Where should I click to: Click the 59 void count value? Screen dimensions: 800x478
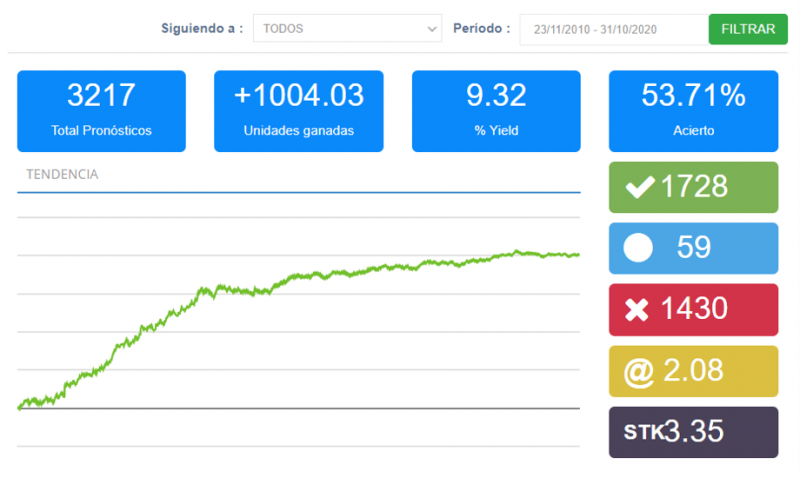[693, 247]
